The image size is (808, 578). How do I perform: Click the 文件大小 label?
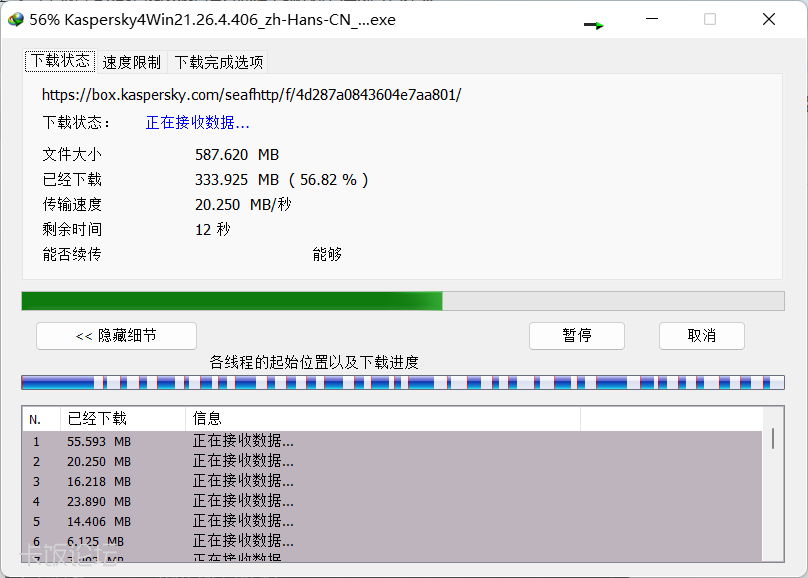tap(72, 155)
